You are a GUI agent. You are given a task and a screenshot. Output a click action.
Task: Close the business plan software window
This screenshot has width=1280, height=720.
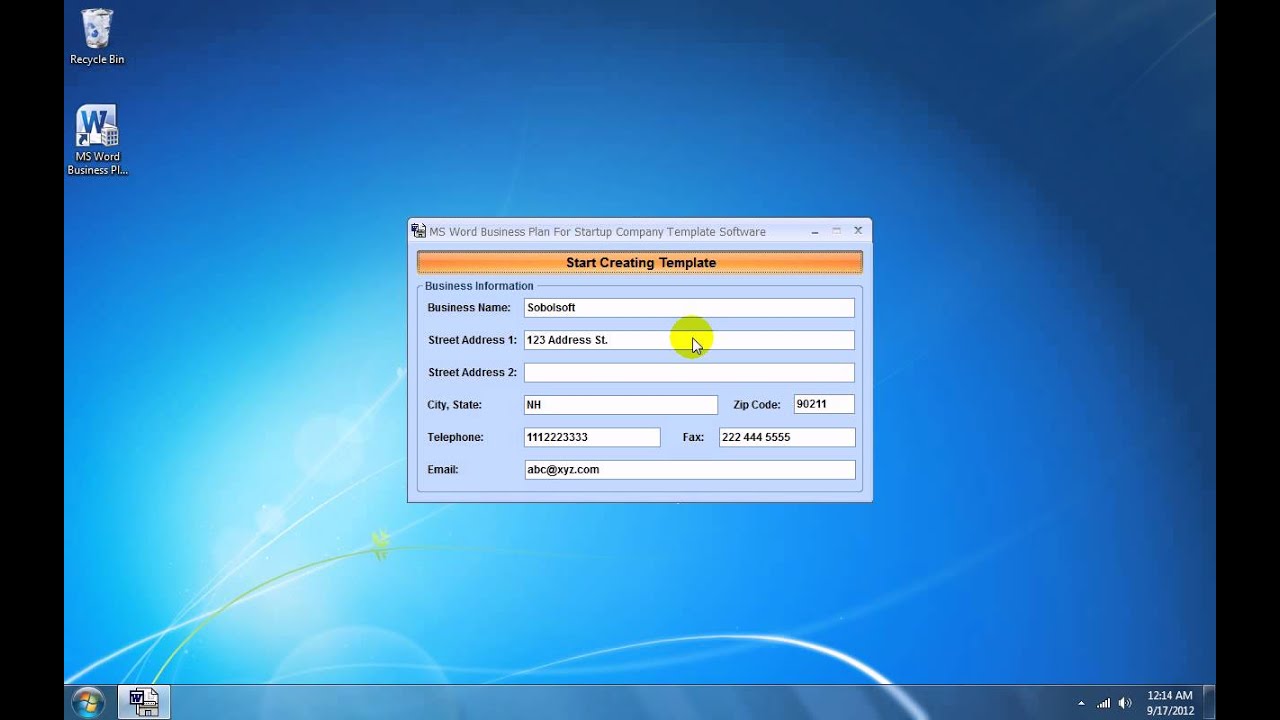(858, 231)
